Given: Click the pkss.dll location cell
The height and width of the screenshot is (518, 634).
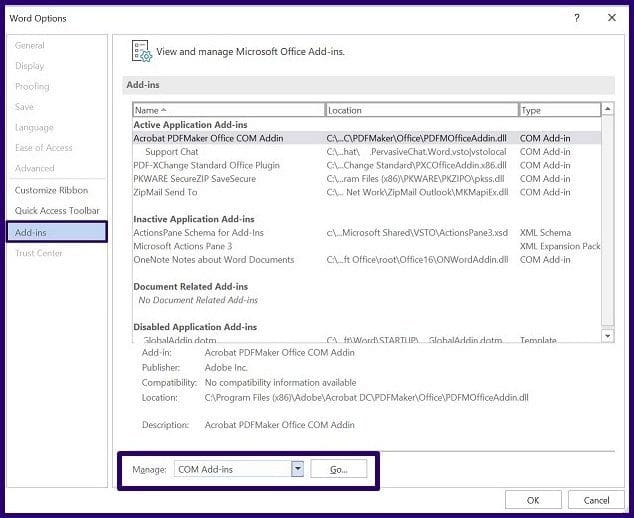Looking at the screenshot, I should coord(415,179).
